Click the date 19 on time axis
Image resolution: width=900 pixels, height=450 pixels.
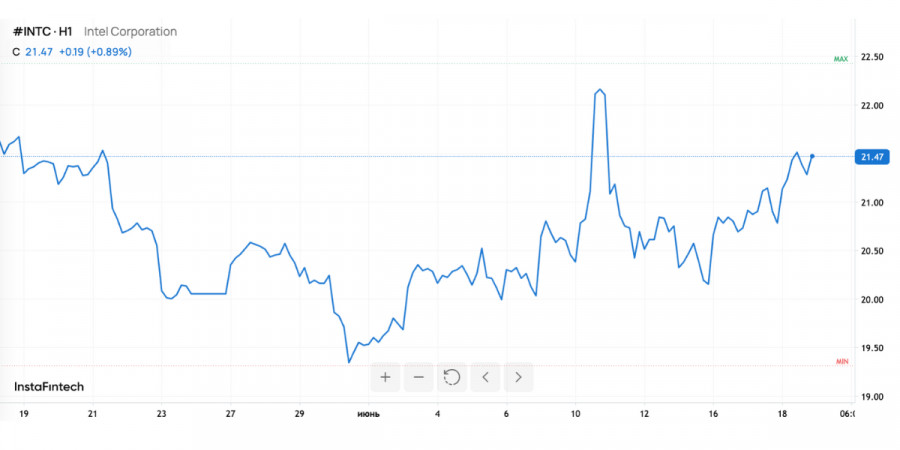coord(24,413)
